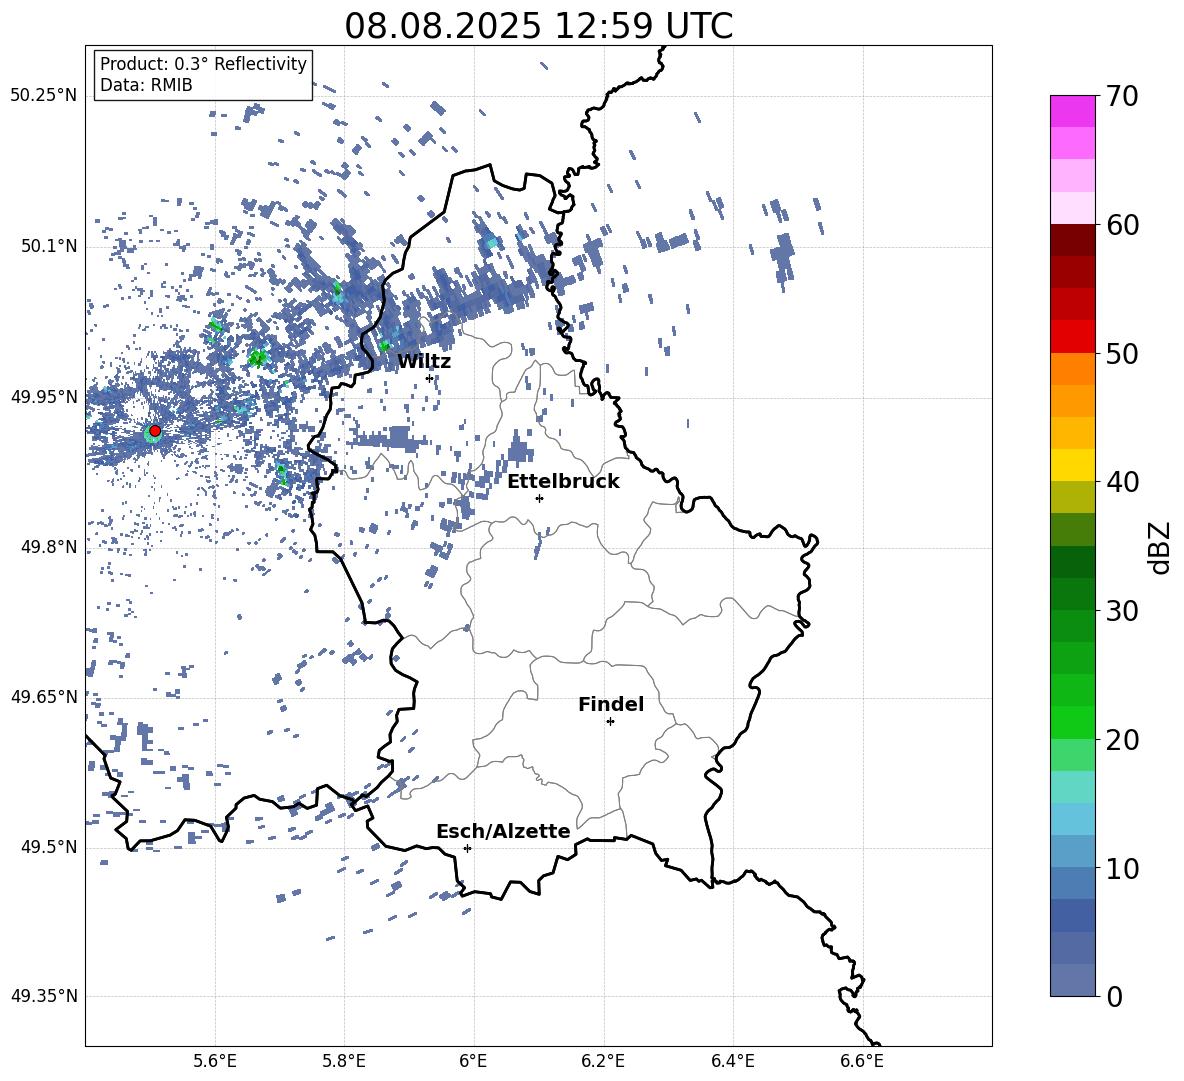Click the cross marker below Ettelbruck
1184x1081 pixels.
pos(539,498)
